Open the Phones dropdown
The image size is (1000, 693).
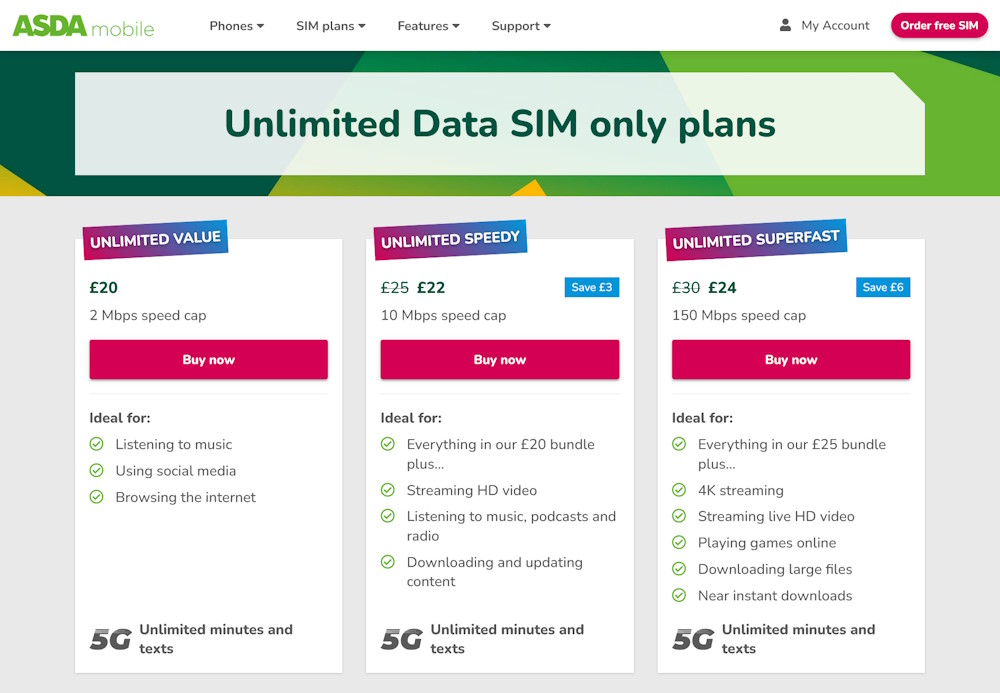point(236,26)
